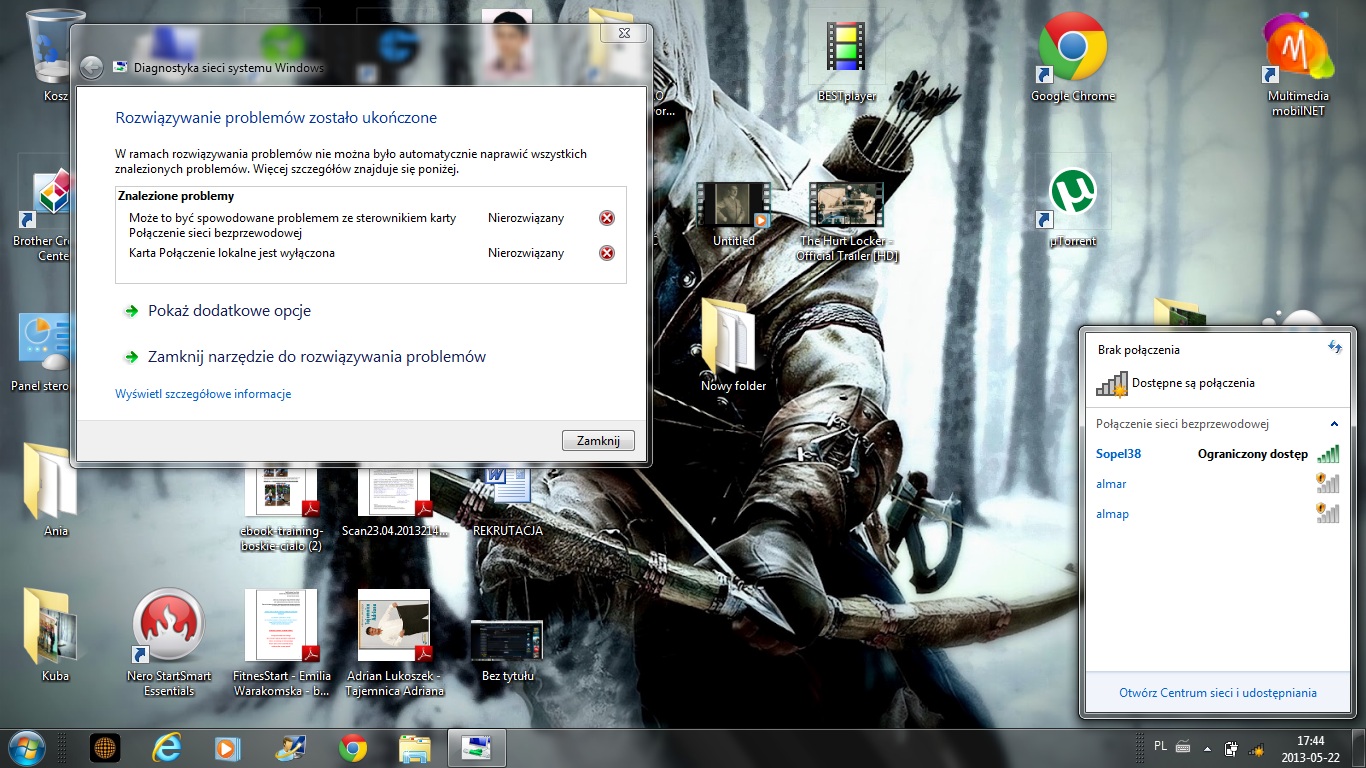Click the Windows Start button

[27, 747]
